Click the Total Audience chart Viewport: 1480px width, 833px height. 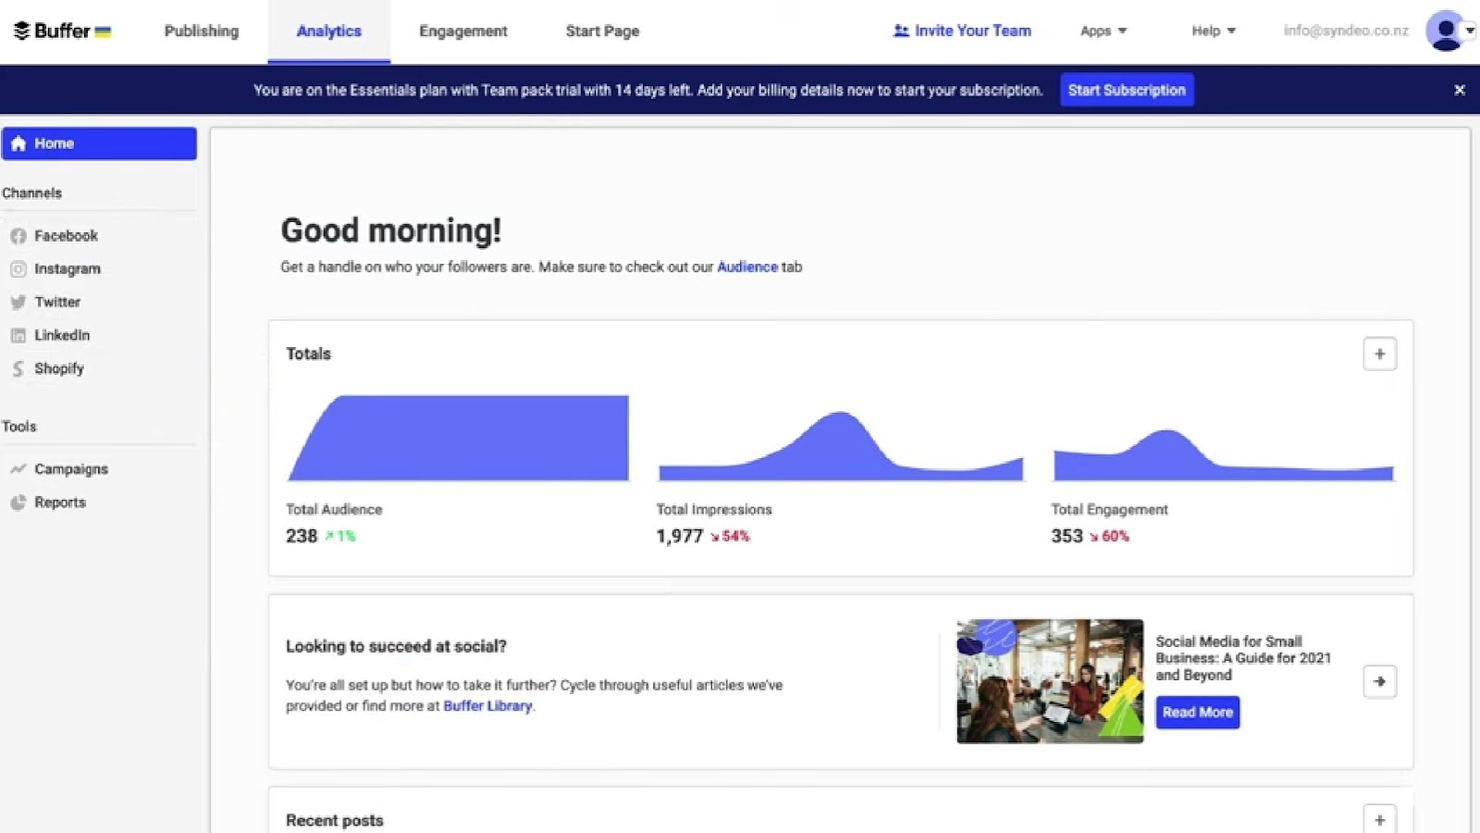click(458, 438)
